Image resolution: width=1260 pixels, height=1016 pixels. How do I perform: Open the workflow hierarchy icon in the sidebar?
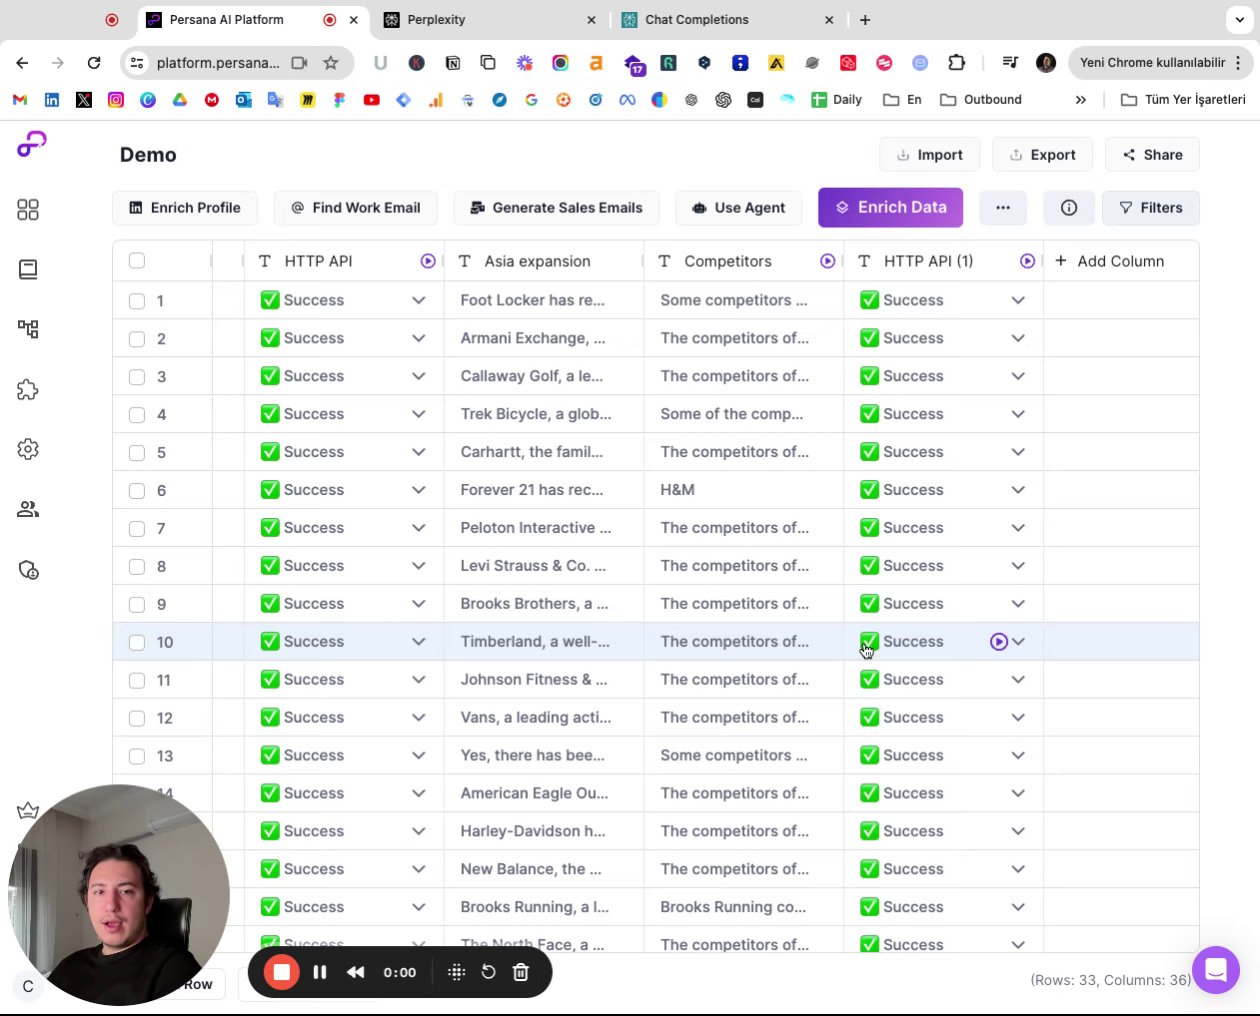coord(28,329)
